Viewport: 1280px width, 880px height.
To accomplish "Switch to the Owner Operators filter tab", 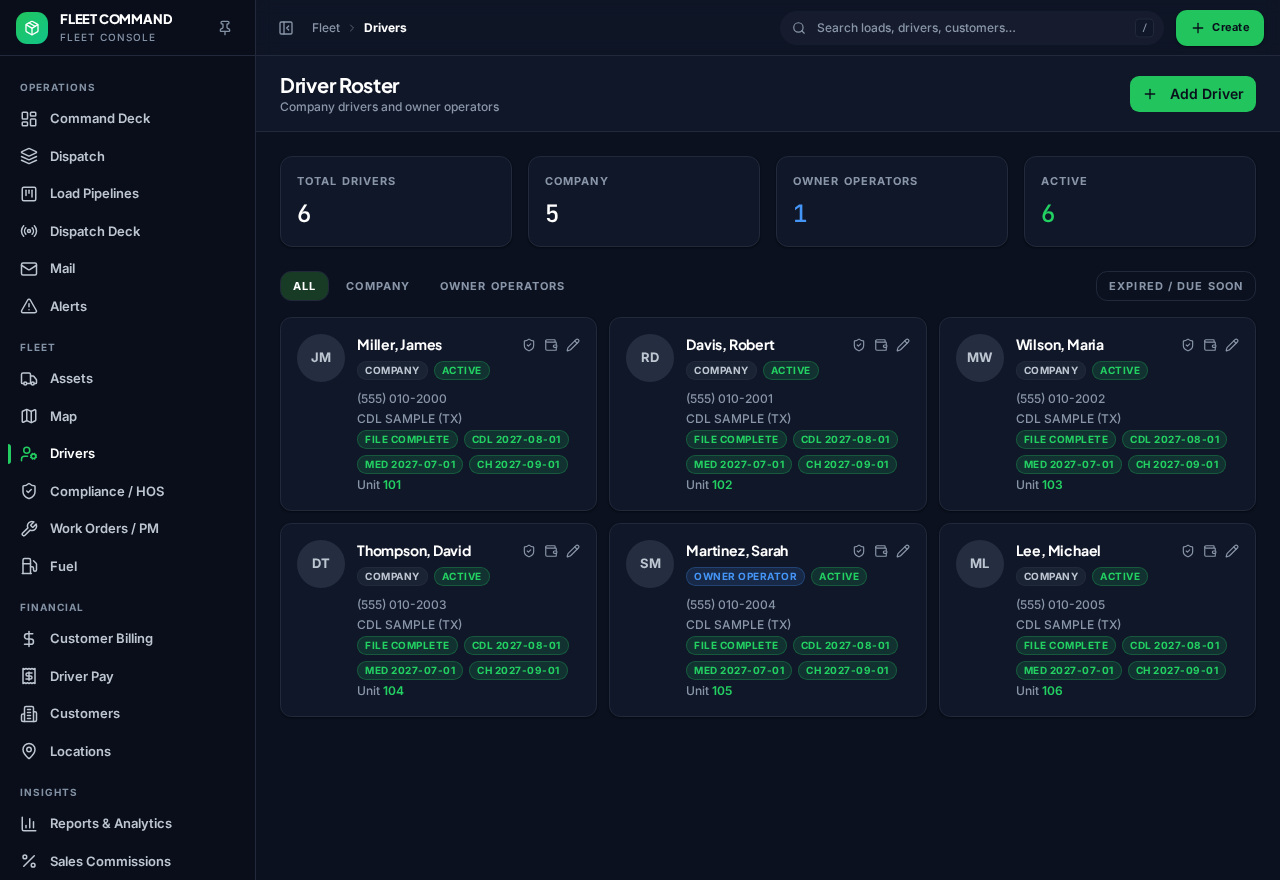I will pyautogui.click(x=502, y=286).
